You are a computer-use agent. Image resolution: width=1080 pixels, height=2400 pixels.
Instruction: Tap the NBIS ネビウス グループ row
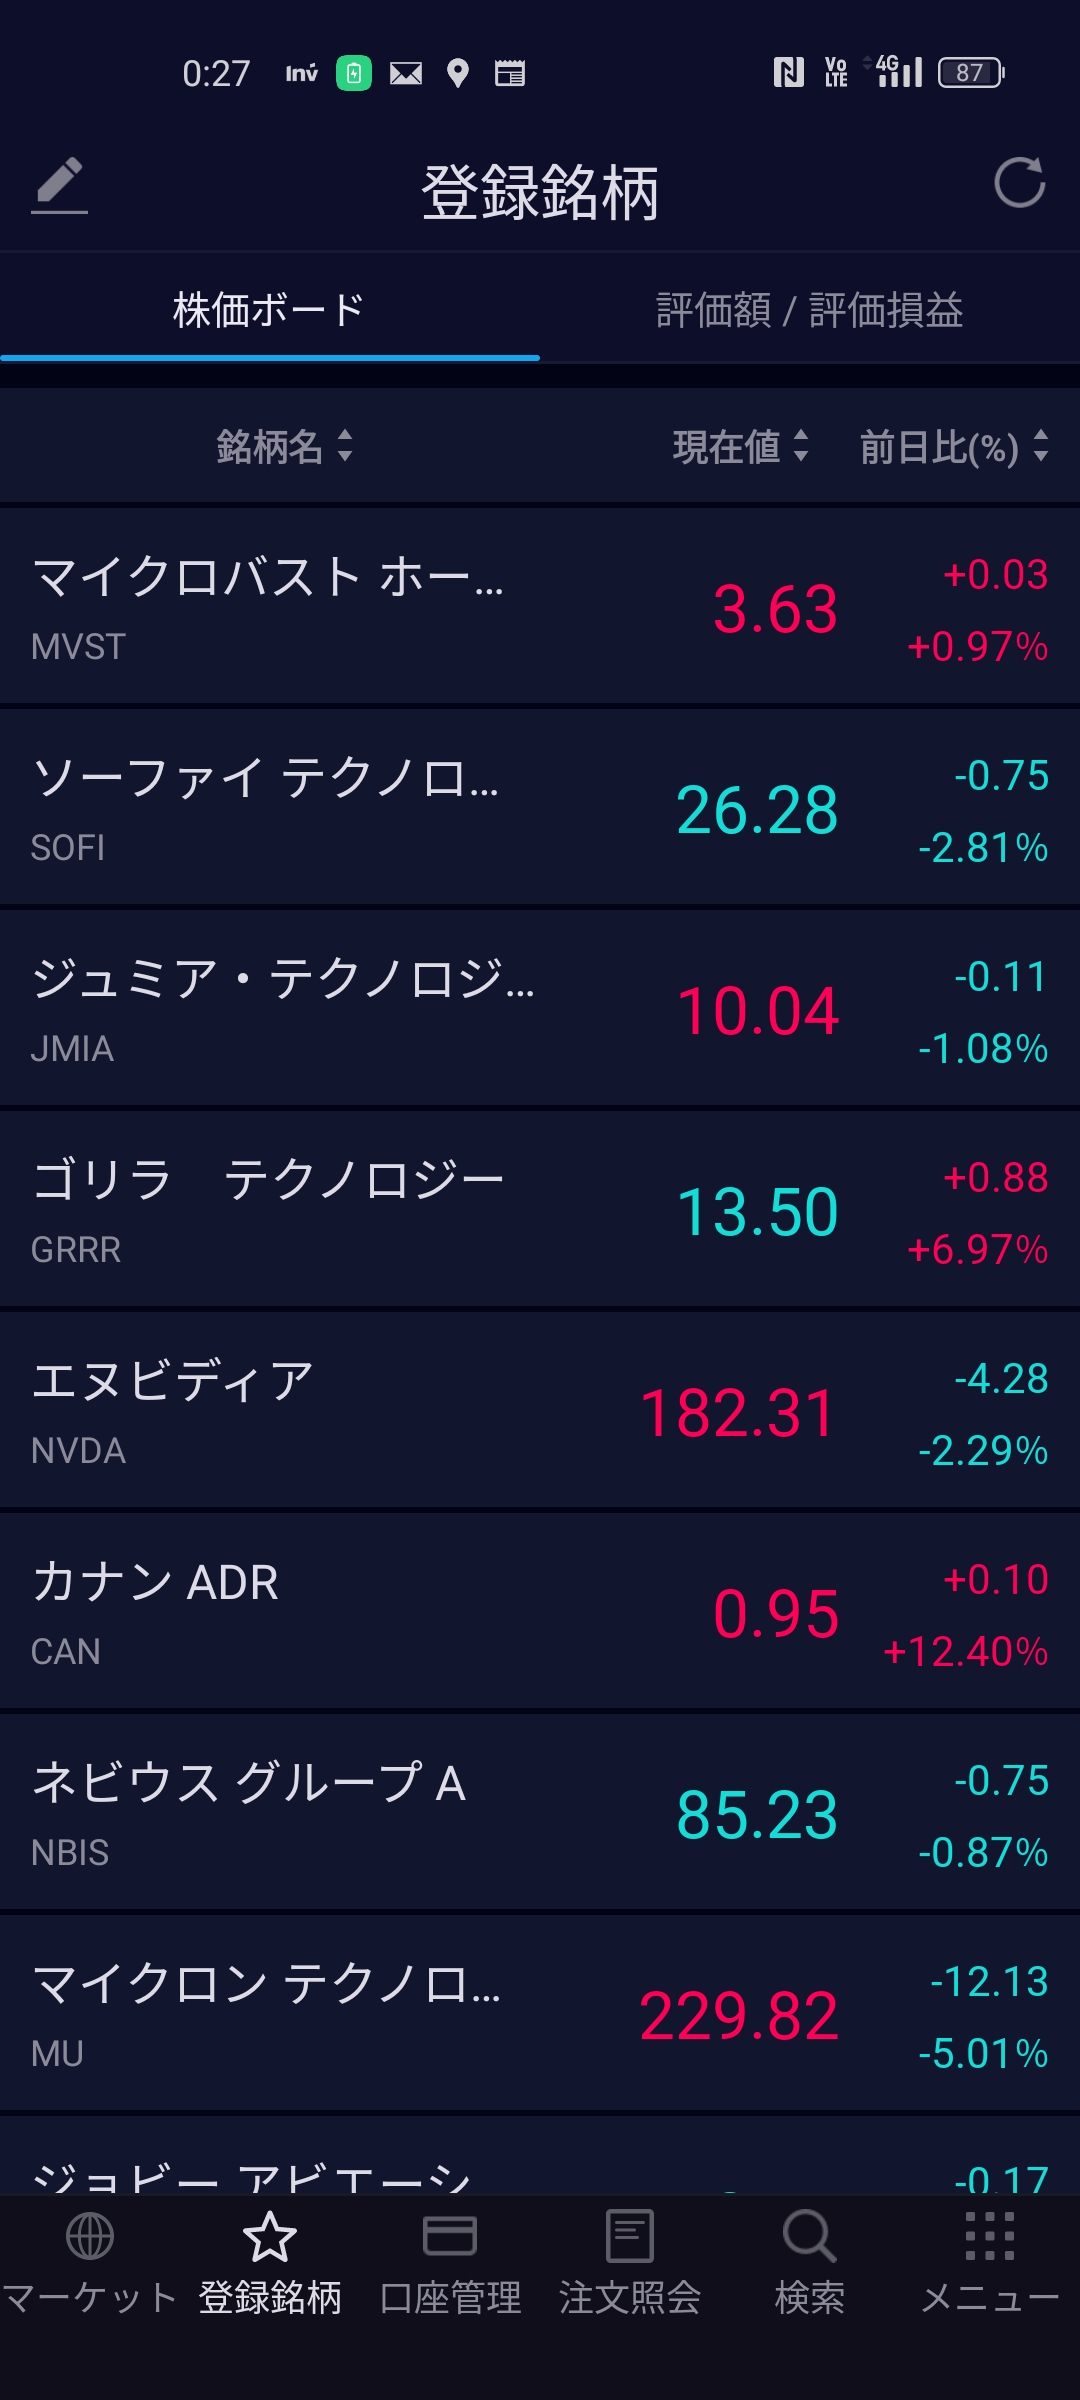(540, 1813)
